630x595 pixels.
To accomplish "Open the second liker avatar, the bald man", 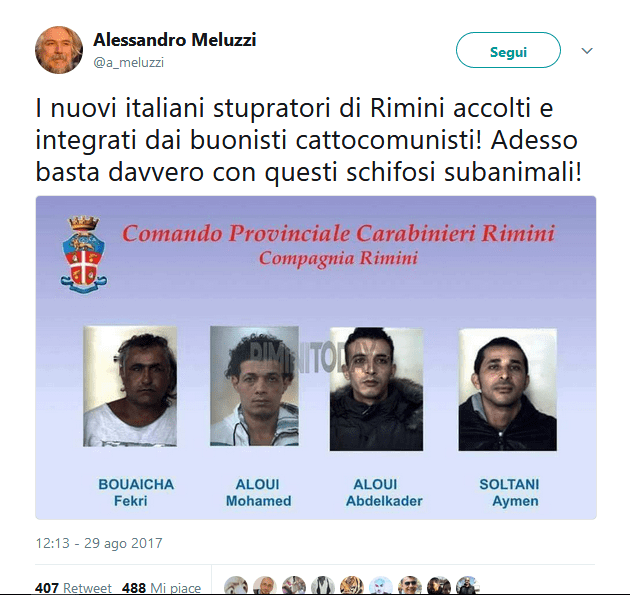I will (x=265, y=586).
